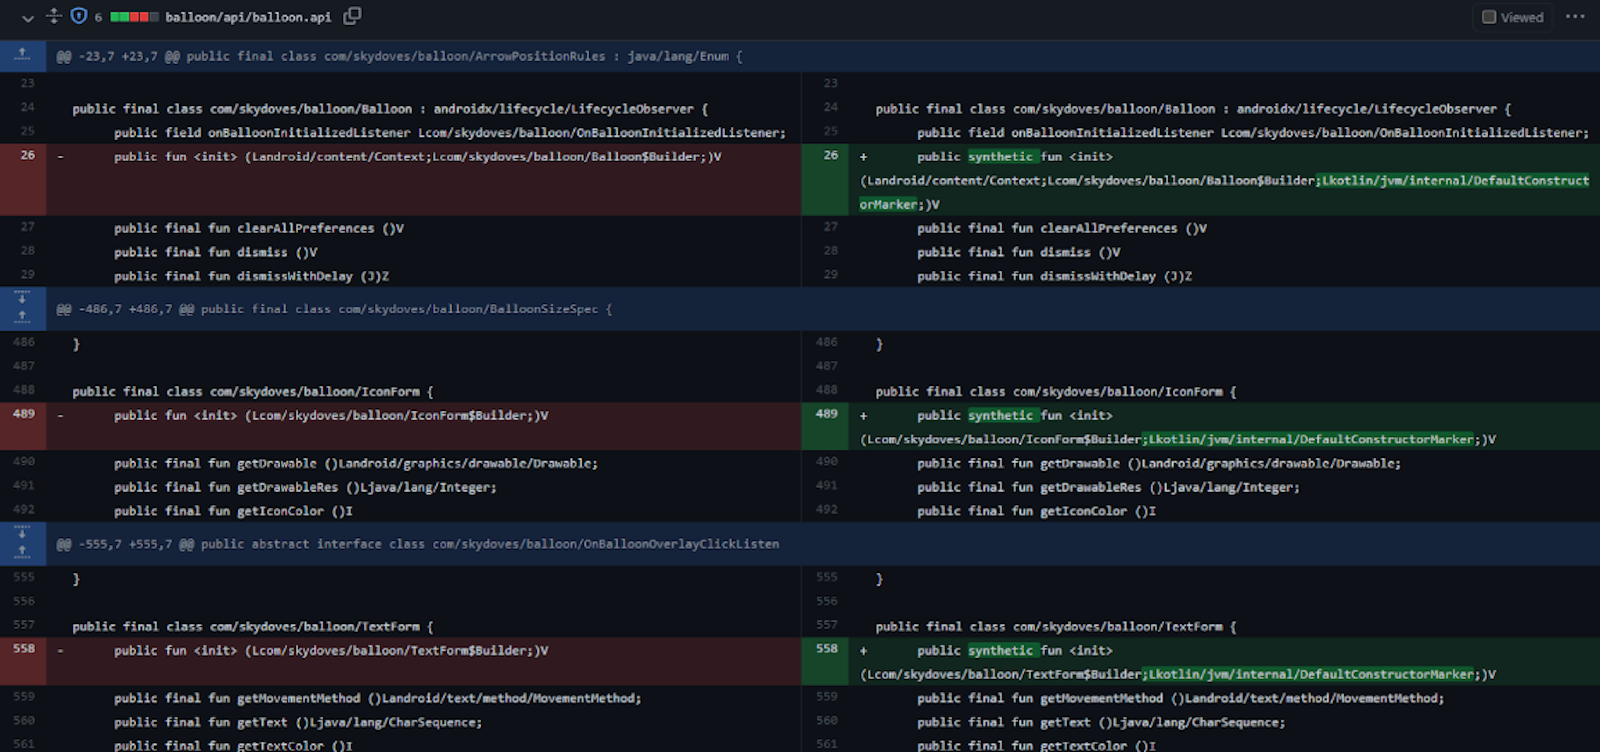Click the expand-all-lines arrows icon
Image resolution: width=1600 pixels, height=752 pixels.
tap(54, 16)
